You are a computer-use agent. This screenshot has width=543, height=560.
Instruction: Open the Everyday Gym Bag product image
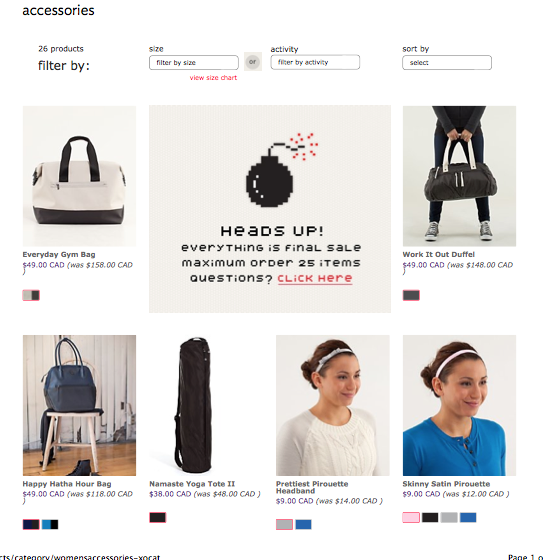click(79, 176)
